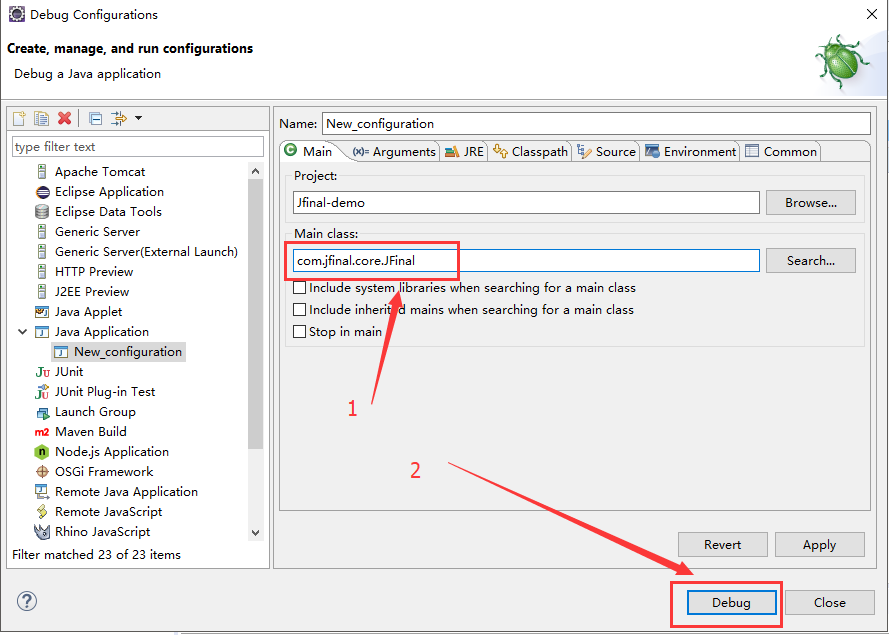The image size is (889, 635).
Task: Click the Main class text field
Action: (524, 261)
